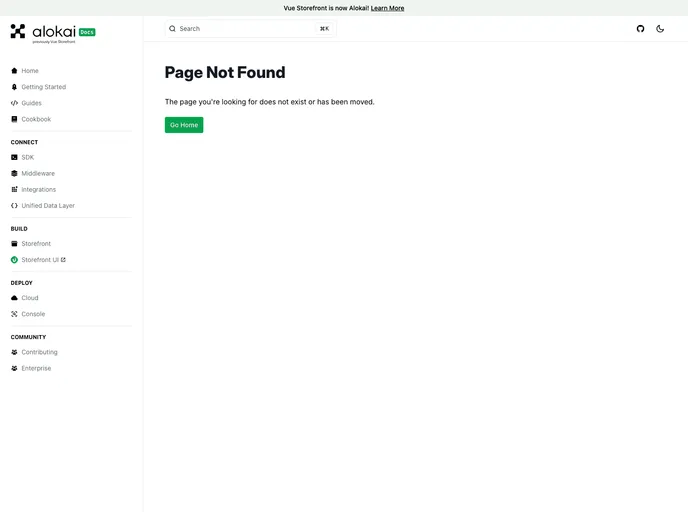Open the Storefront docs

pos(36,243)
